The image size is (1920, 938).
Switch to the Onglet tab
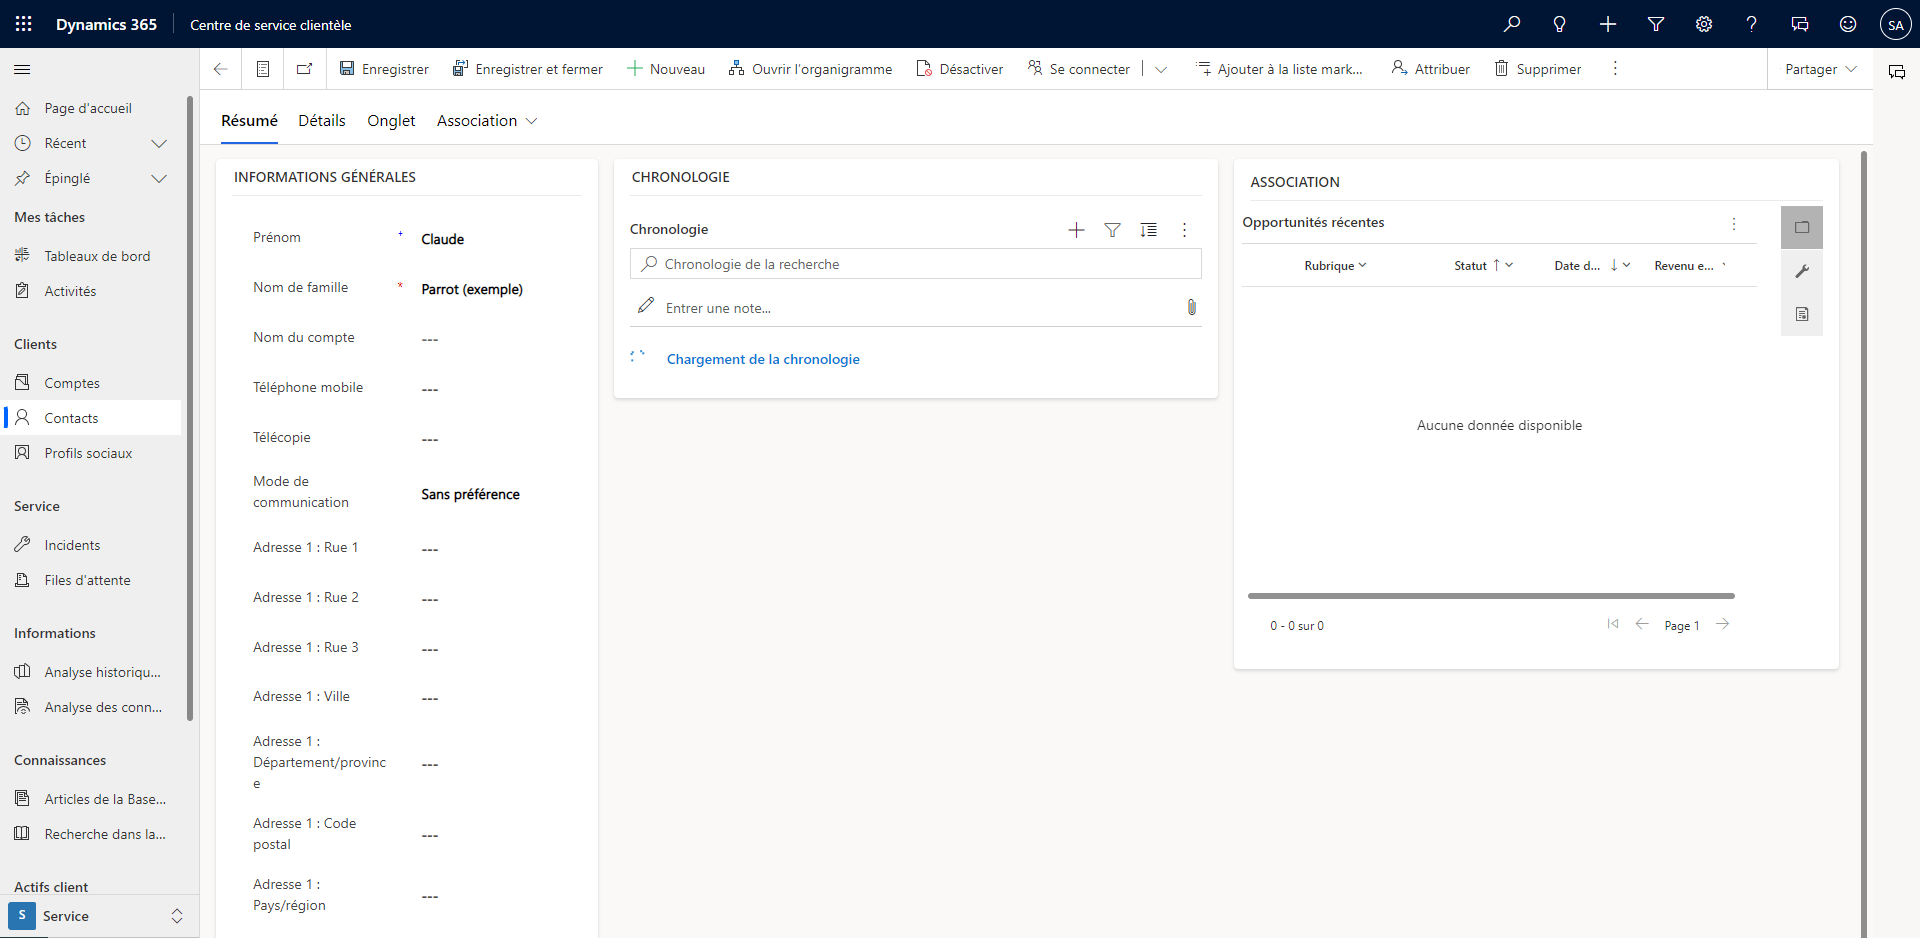click(x=390, y=120)
